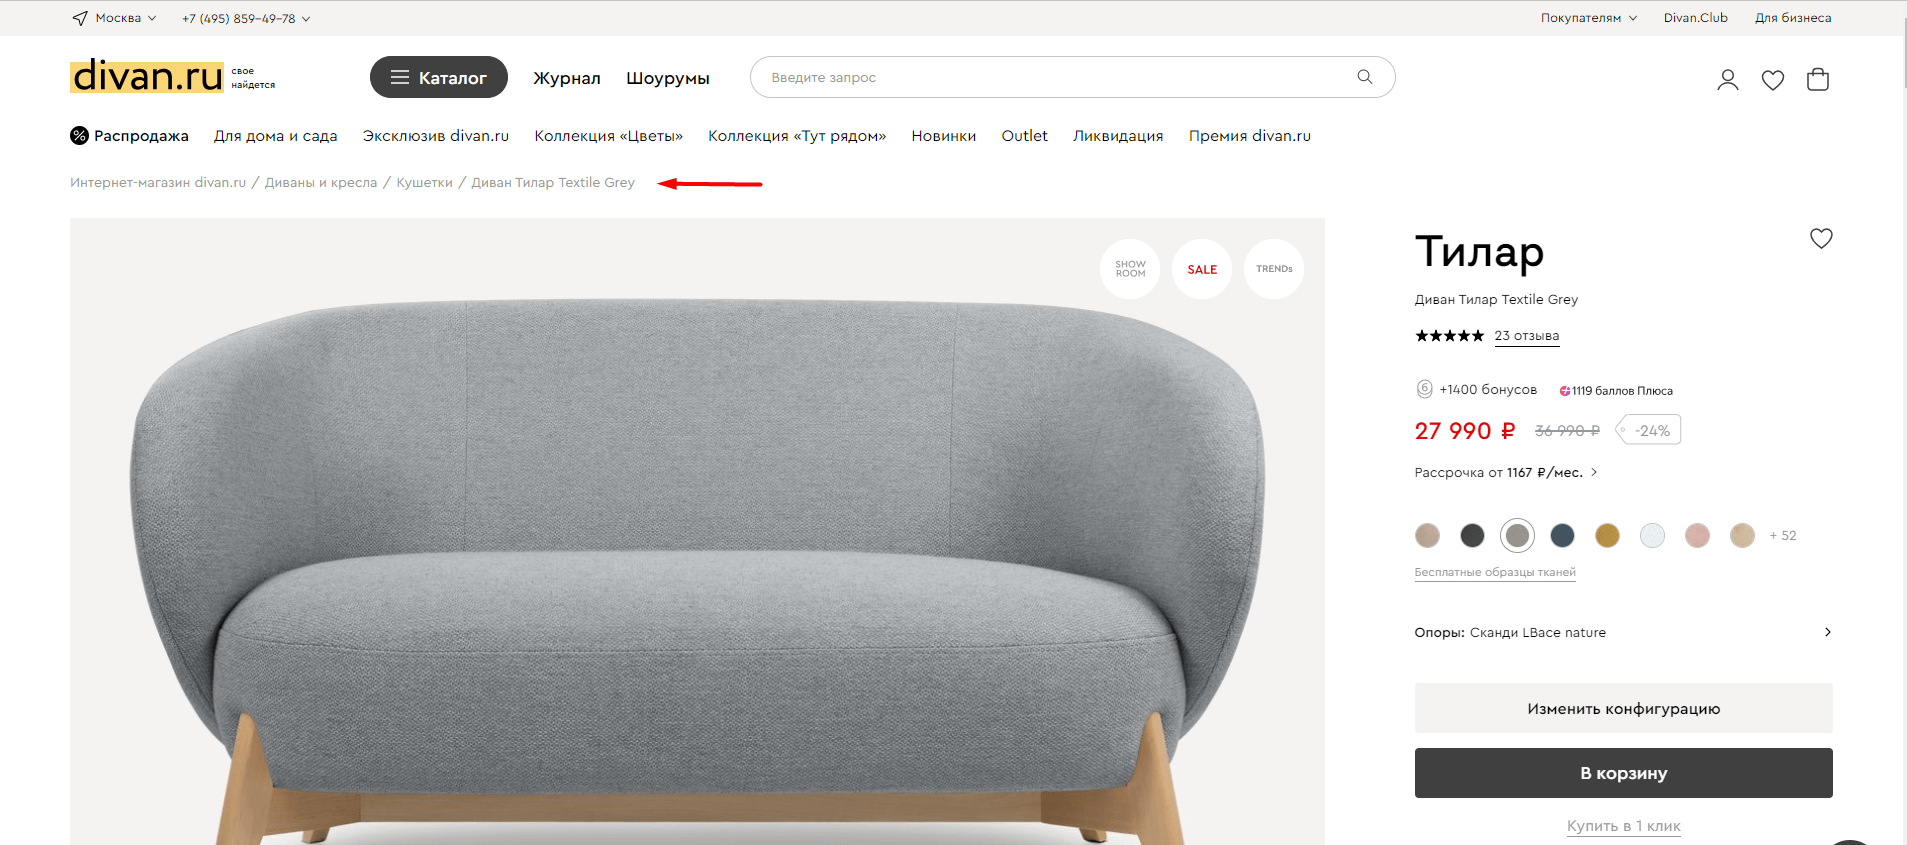Select the dark charcoal fabric swatch

pos(1472,536)
